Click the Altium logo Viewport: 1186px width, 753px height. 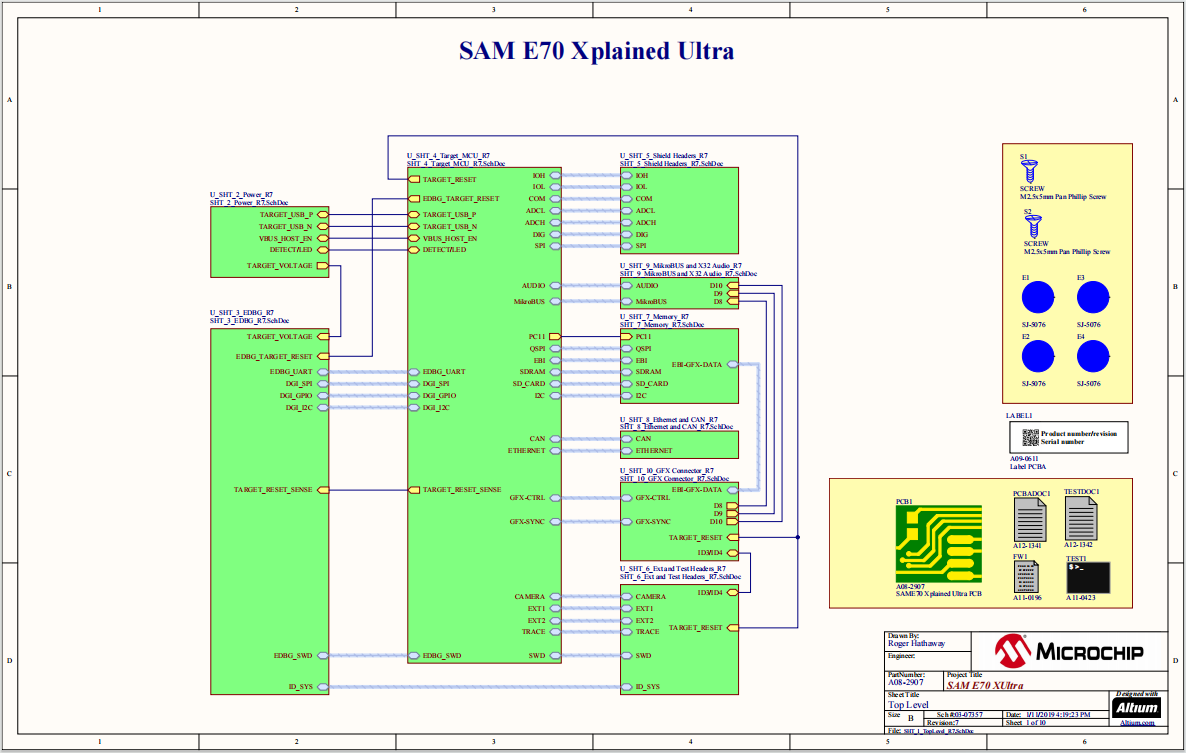coord(1136,706)
